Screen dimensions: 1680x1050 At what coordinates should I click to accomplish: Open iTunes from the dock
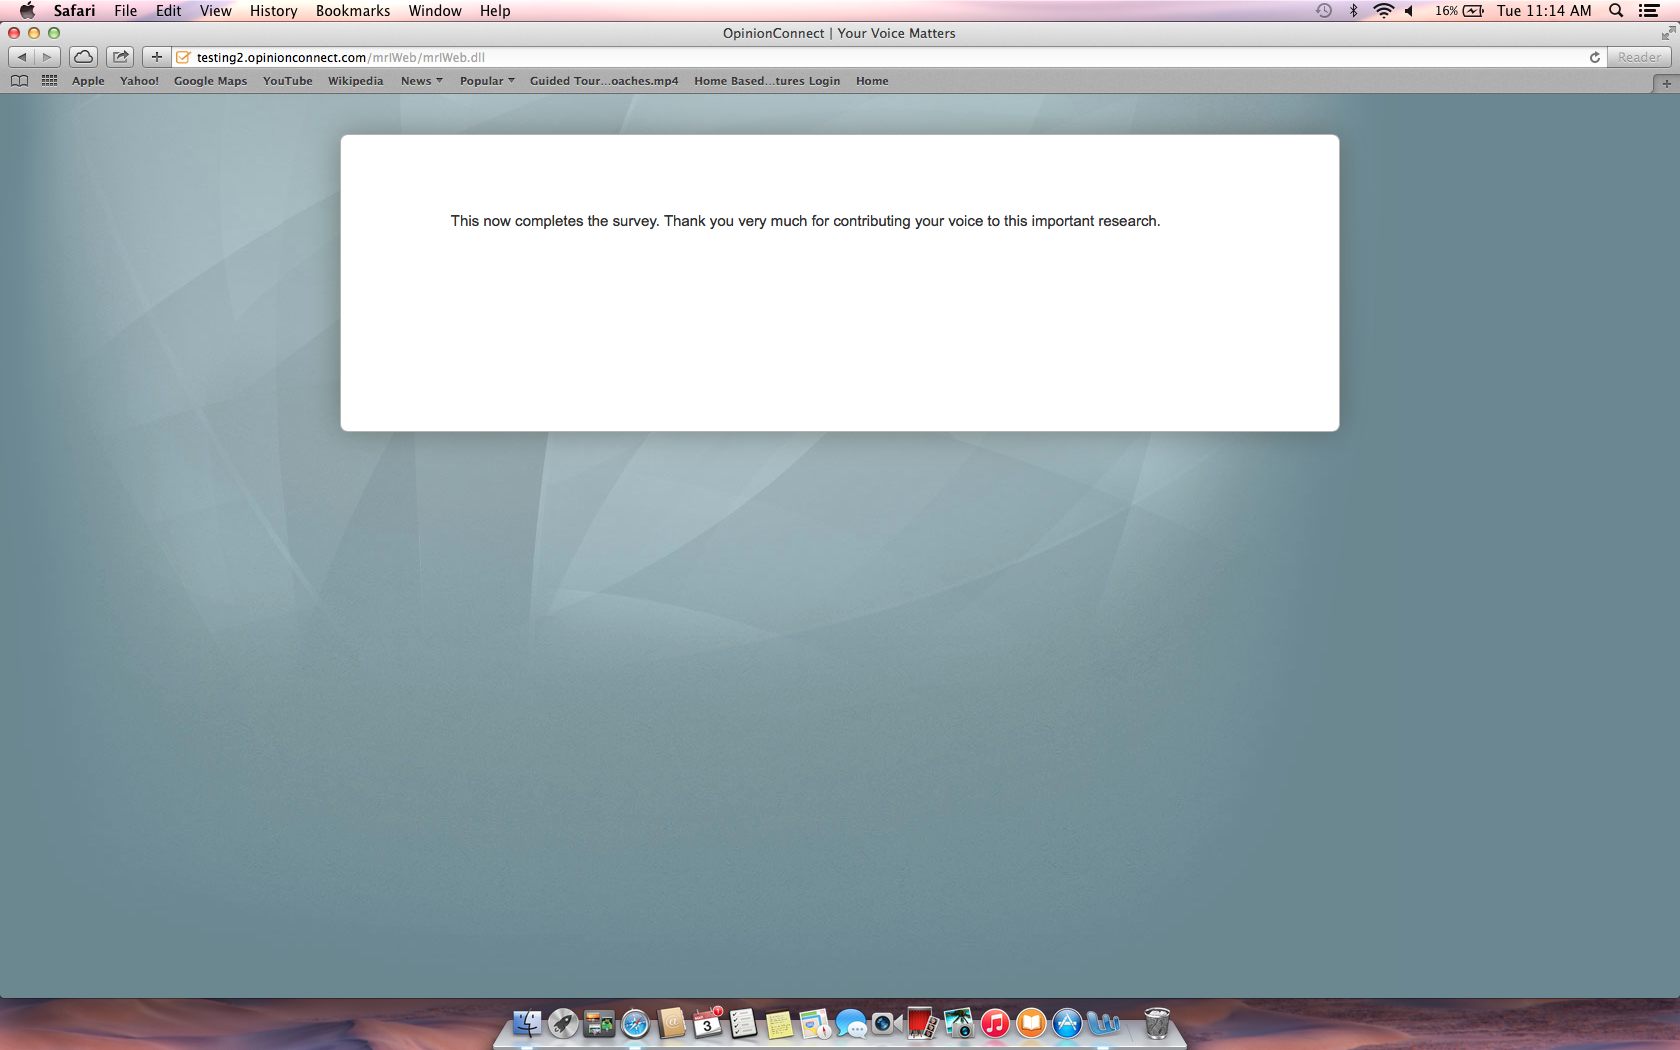click(x=995, y=1024)
